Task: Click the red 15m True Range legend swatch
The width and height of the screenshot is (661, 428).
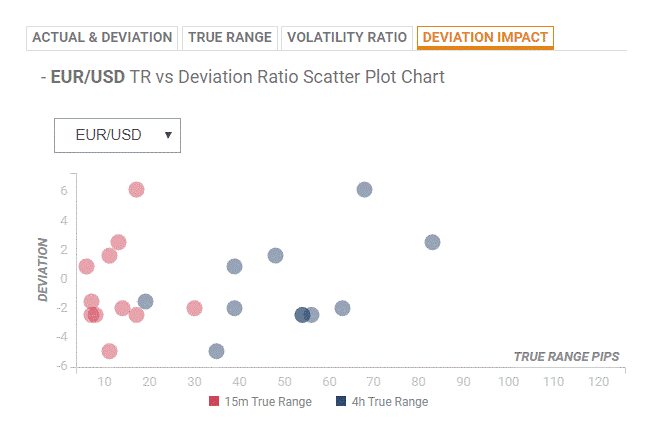Action: click(x=214, y=402)
